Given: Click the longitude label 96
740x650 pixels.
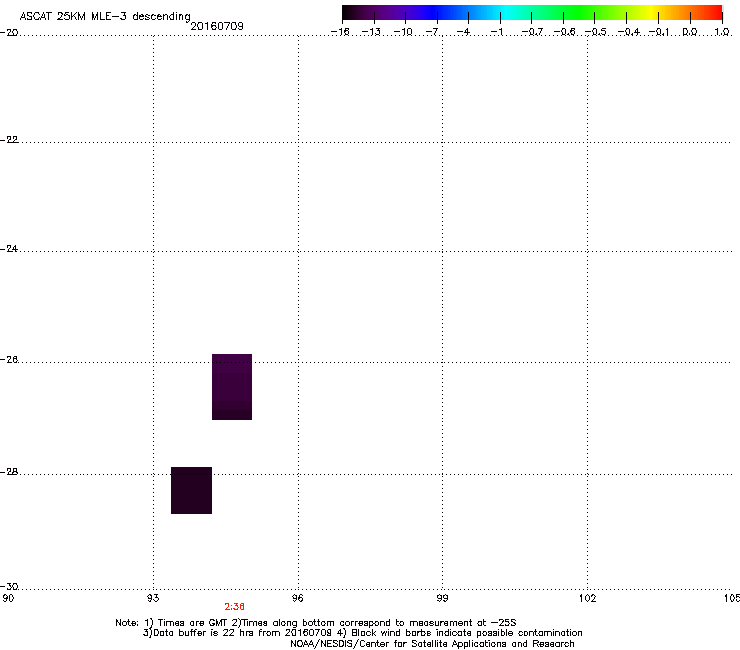Looking at the screenshot, I should click(298, 598).
